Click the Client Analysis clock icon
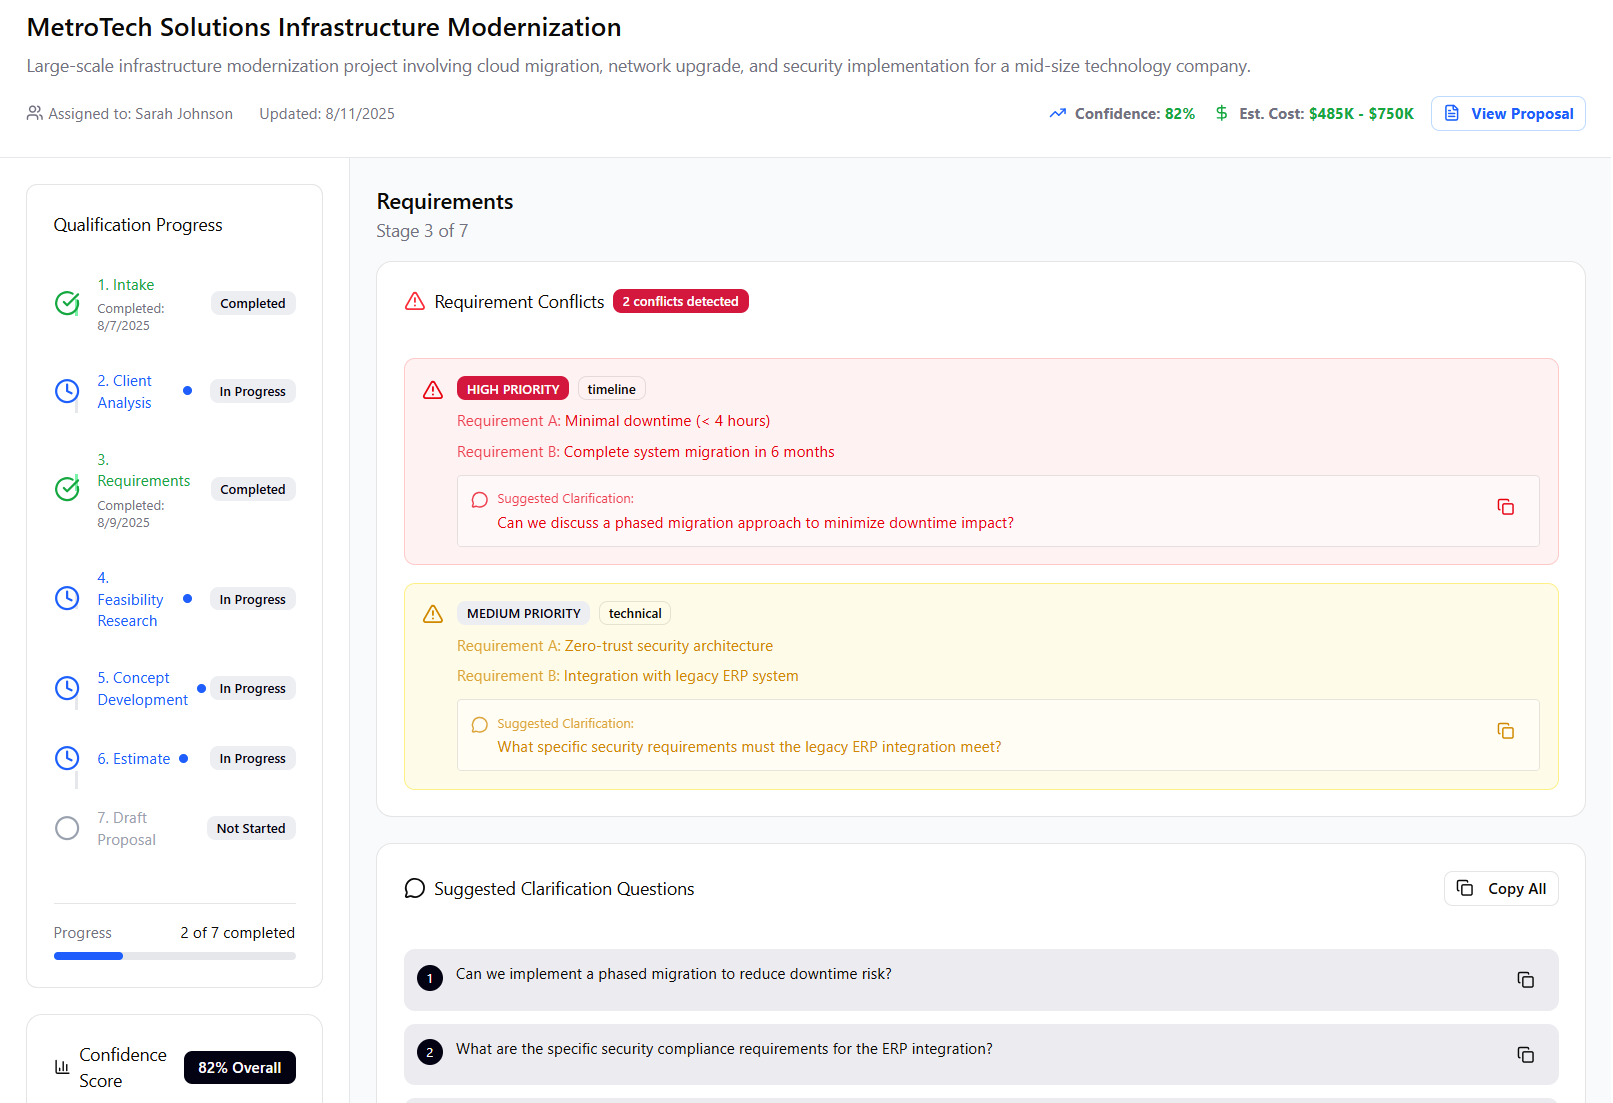This screenshot has height=1103, width=1613. pyautogui.click(x=67, y=391)
